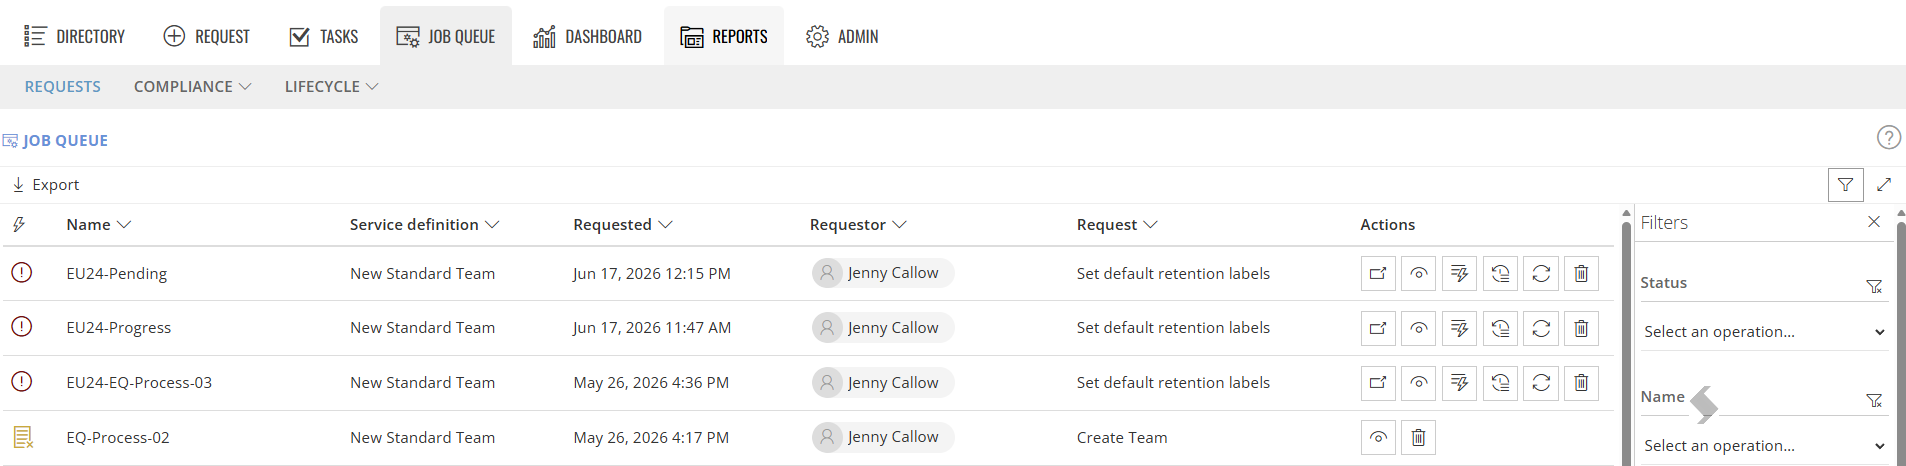This screenshot has width=1906, height=466.
Task: Close the Filters panel
Action: coord(1874,222)
